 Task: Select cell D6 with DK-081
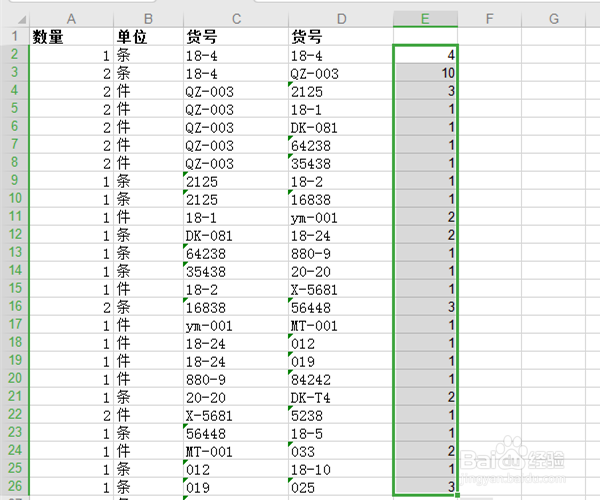click(341, 127)
